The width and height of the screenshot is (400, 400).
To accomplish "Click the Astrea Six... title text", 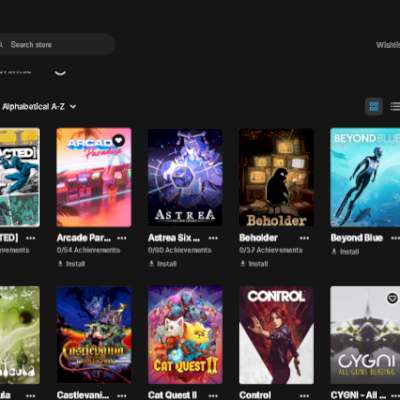I will pos(174,238).
